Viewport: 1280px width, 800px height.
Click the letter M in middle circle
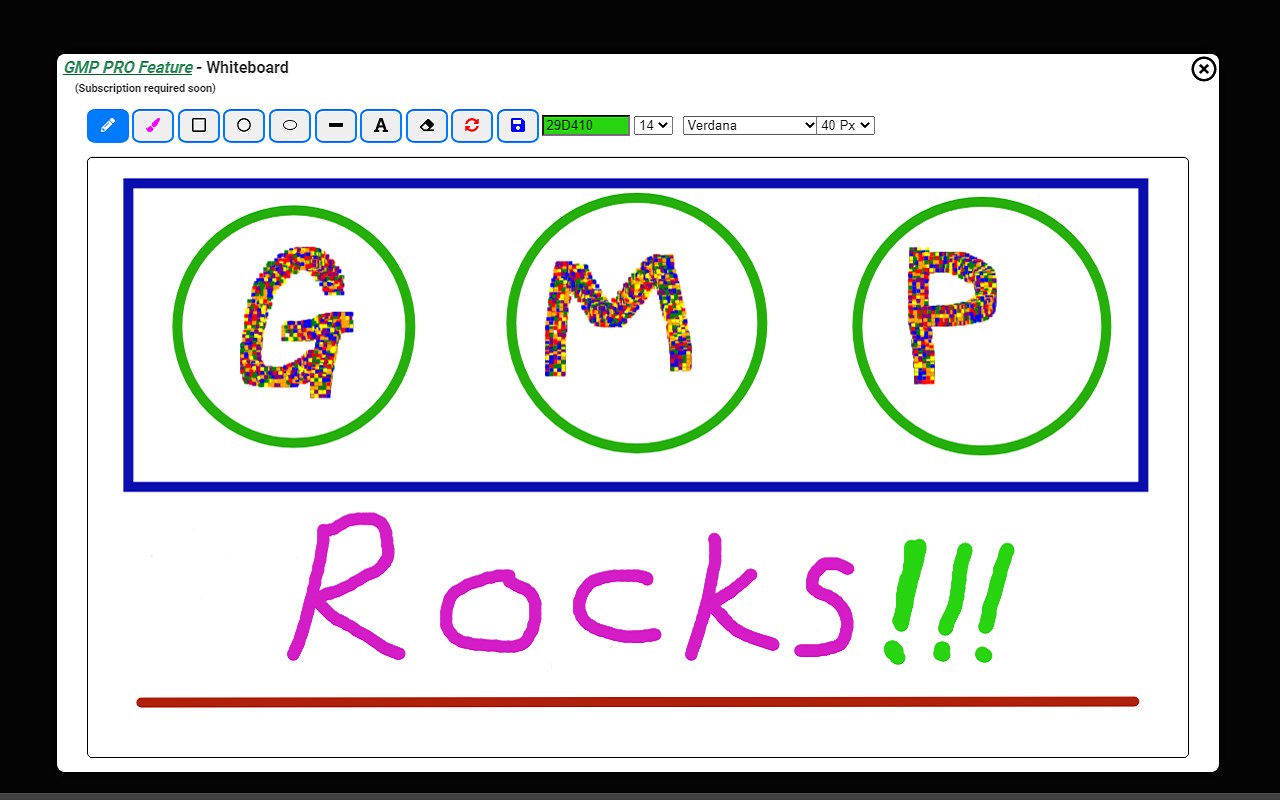pos(617,315)
